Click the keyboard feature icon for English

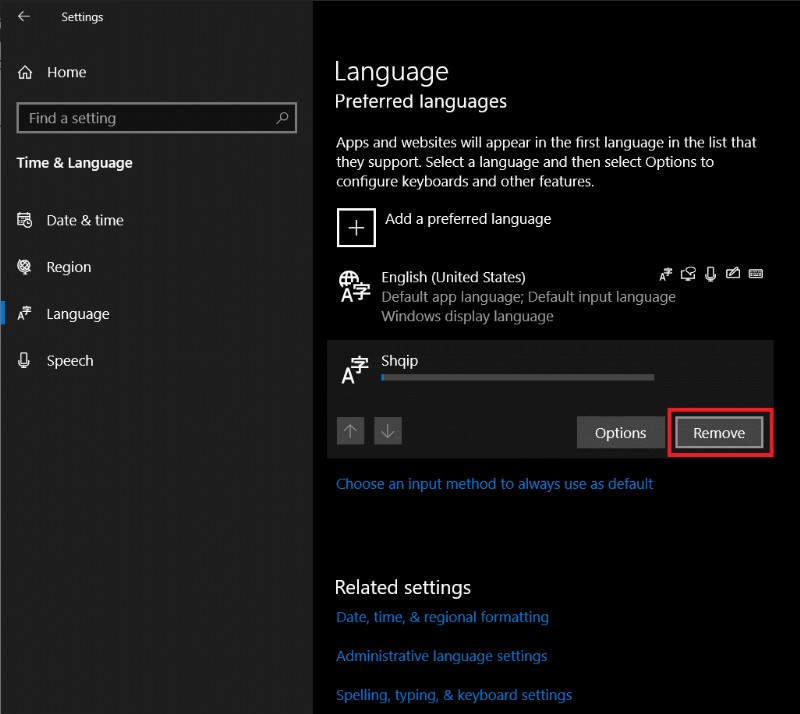pyautogui.click(x=756, y=274)
